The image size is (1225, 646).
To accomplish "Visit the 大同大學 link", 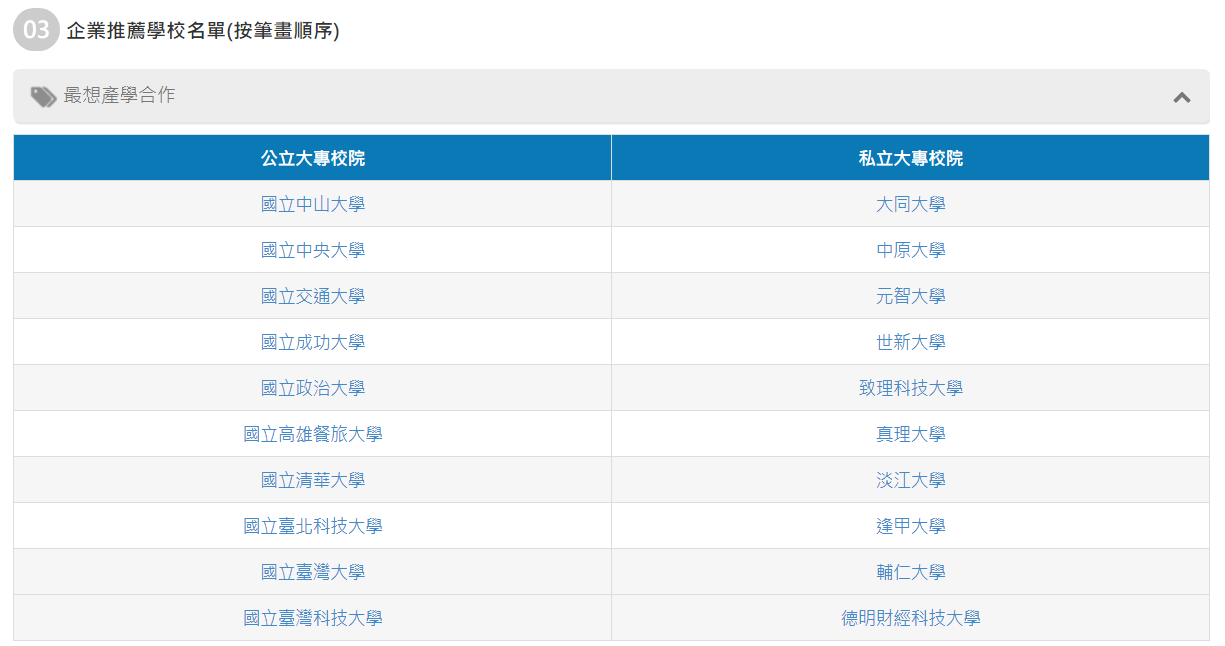I will coord(911,204).
